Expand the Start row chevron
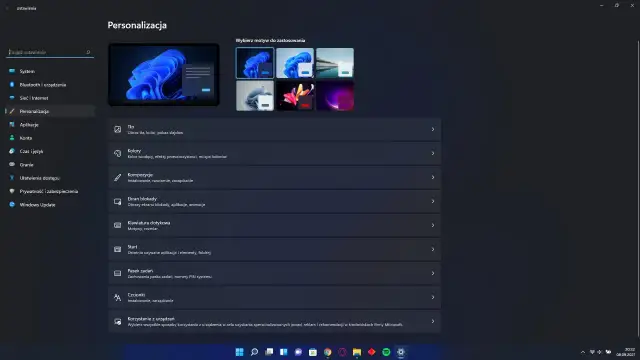 click(x=433, y=249)
